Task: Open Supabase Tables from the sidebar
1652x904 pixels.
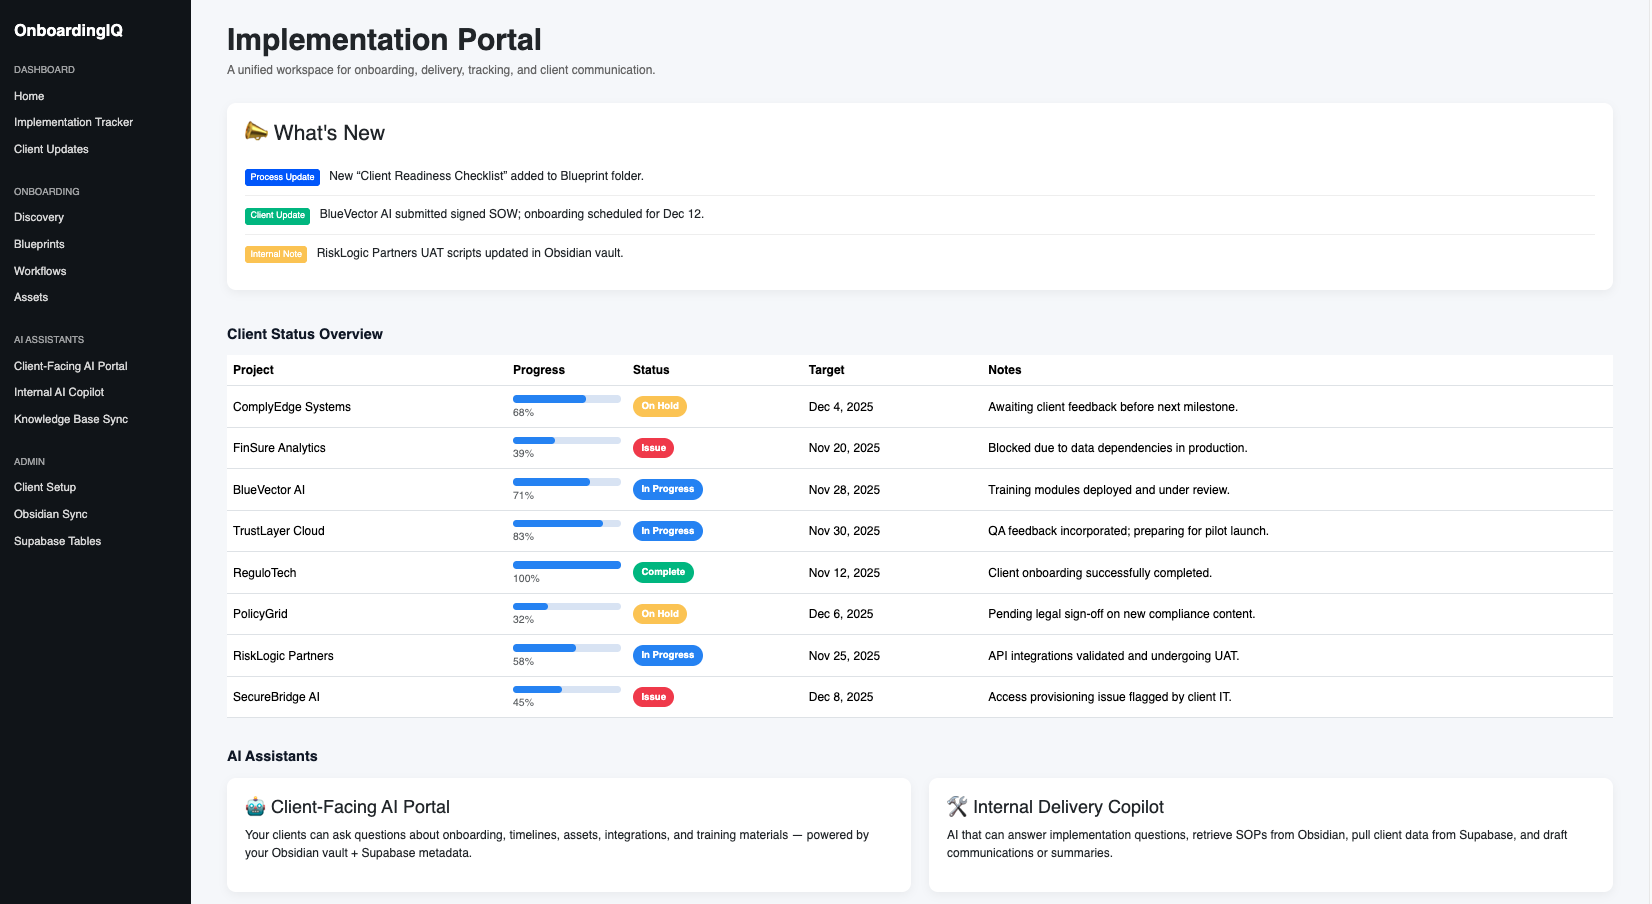Action: point(57,541)
